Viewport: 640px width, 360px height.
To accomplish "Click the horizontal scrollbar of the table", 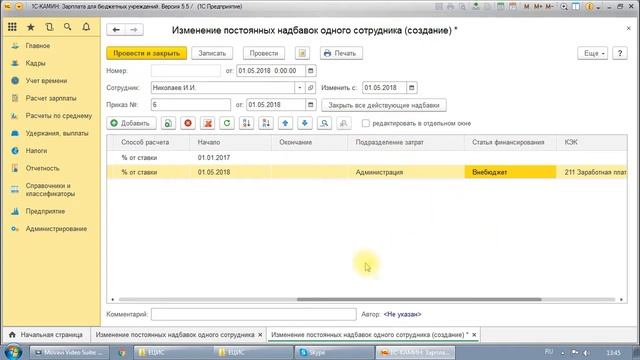I will point(419,300).
